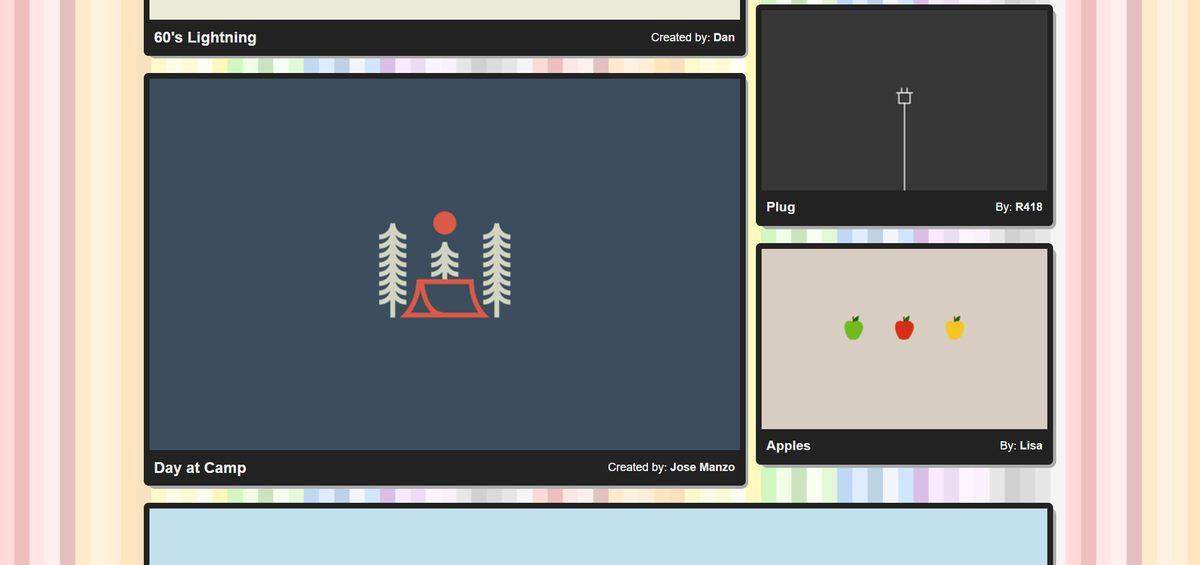Click the red apple

(904, 328)
